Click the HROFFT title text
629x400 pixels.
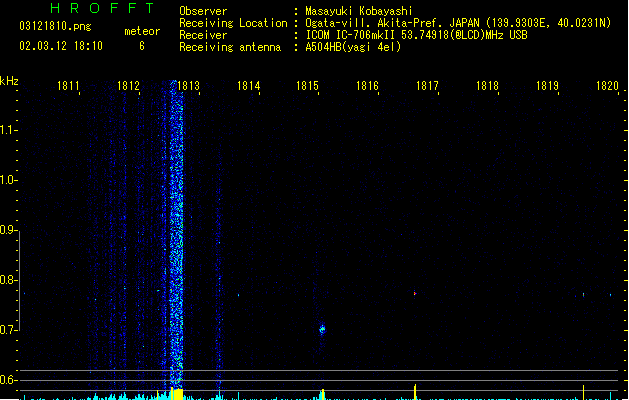pyautogui.click(x=103, y=8)
